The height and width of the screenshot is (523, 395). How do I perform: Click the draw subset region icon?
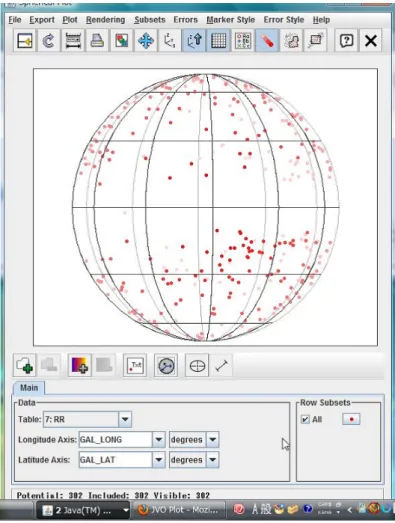[x=291, y=41]
